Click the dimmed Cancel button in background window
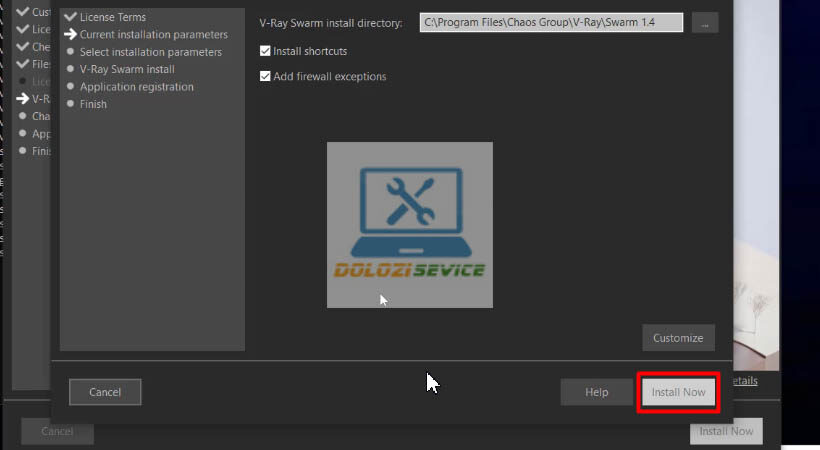 pyautogui.click(x=57, y=431)
